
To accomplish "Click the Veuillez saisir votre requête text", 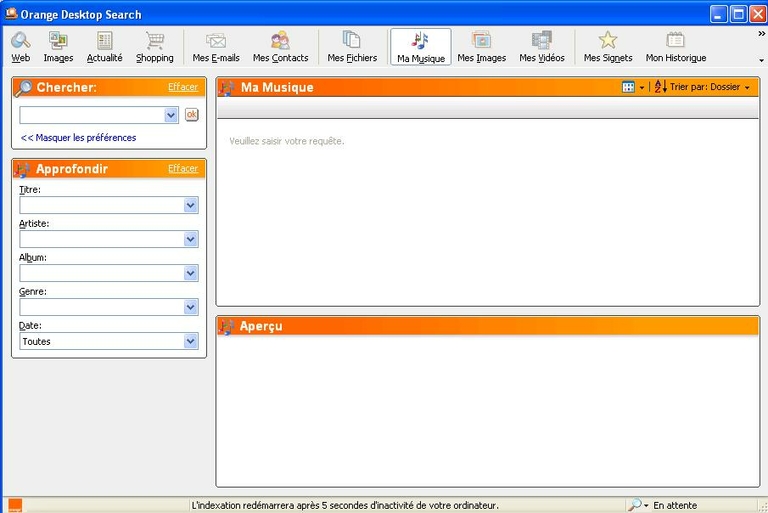I will (x=287, y=141).
